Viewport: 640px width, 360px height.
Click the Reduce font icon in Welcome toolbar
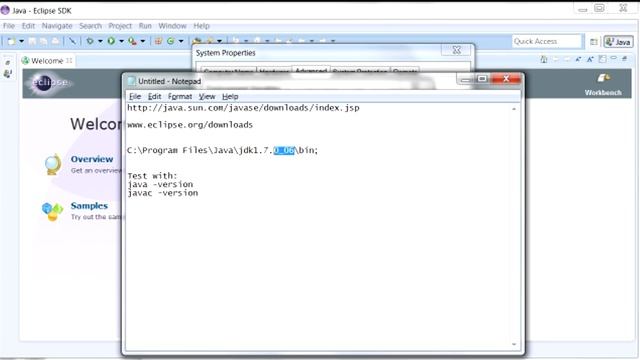(578, 60)
